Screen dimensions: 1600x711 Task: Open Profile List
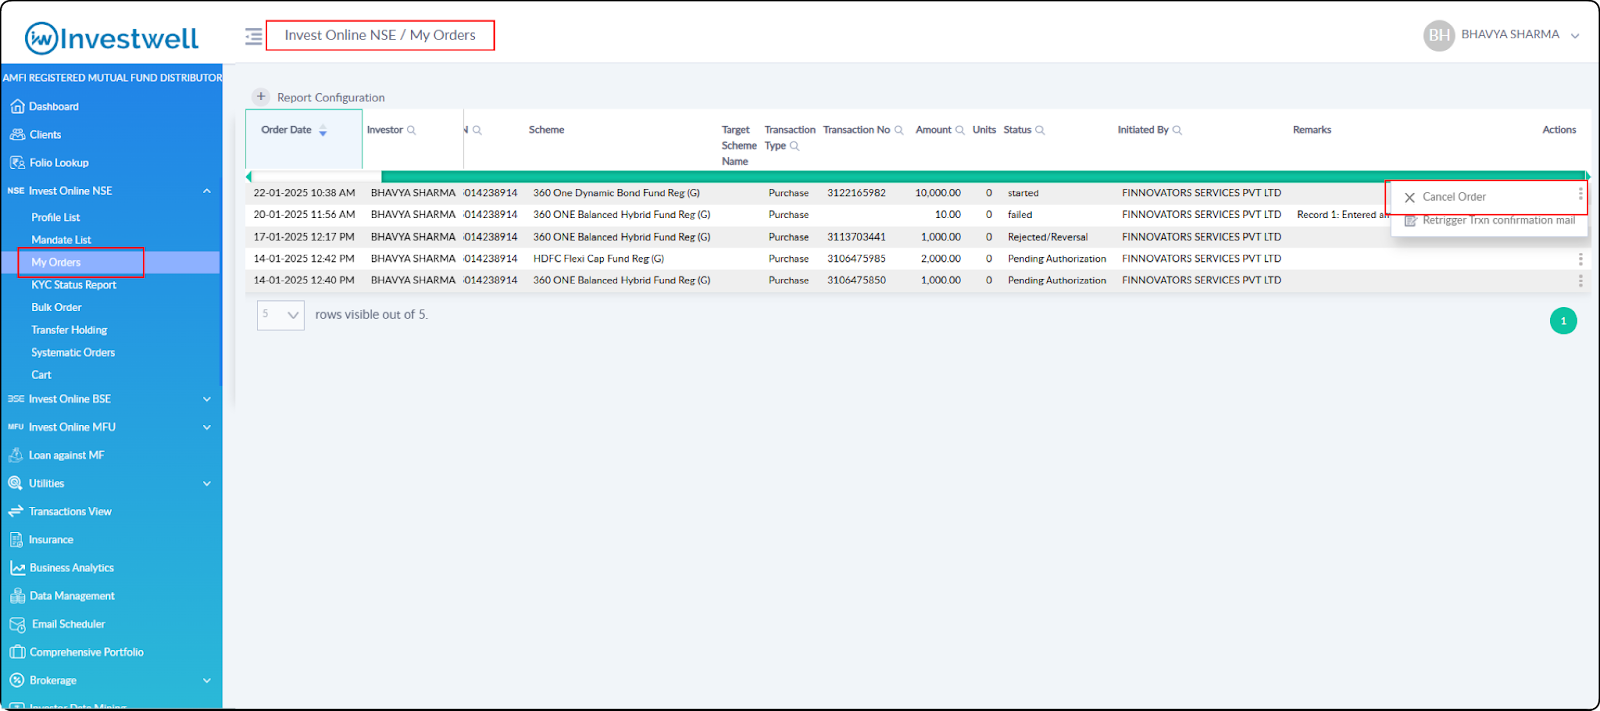click(x=55, y=217)
